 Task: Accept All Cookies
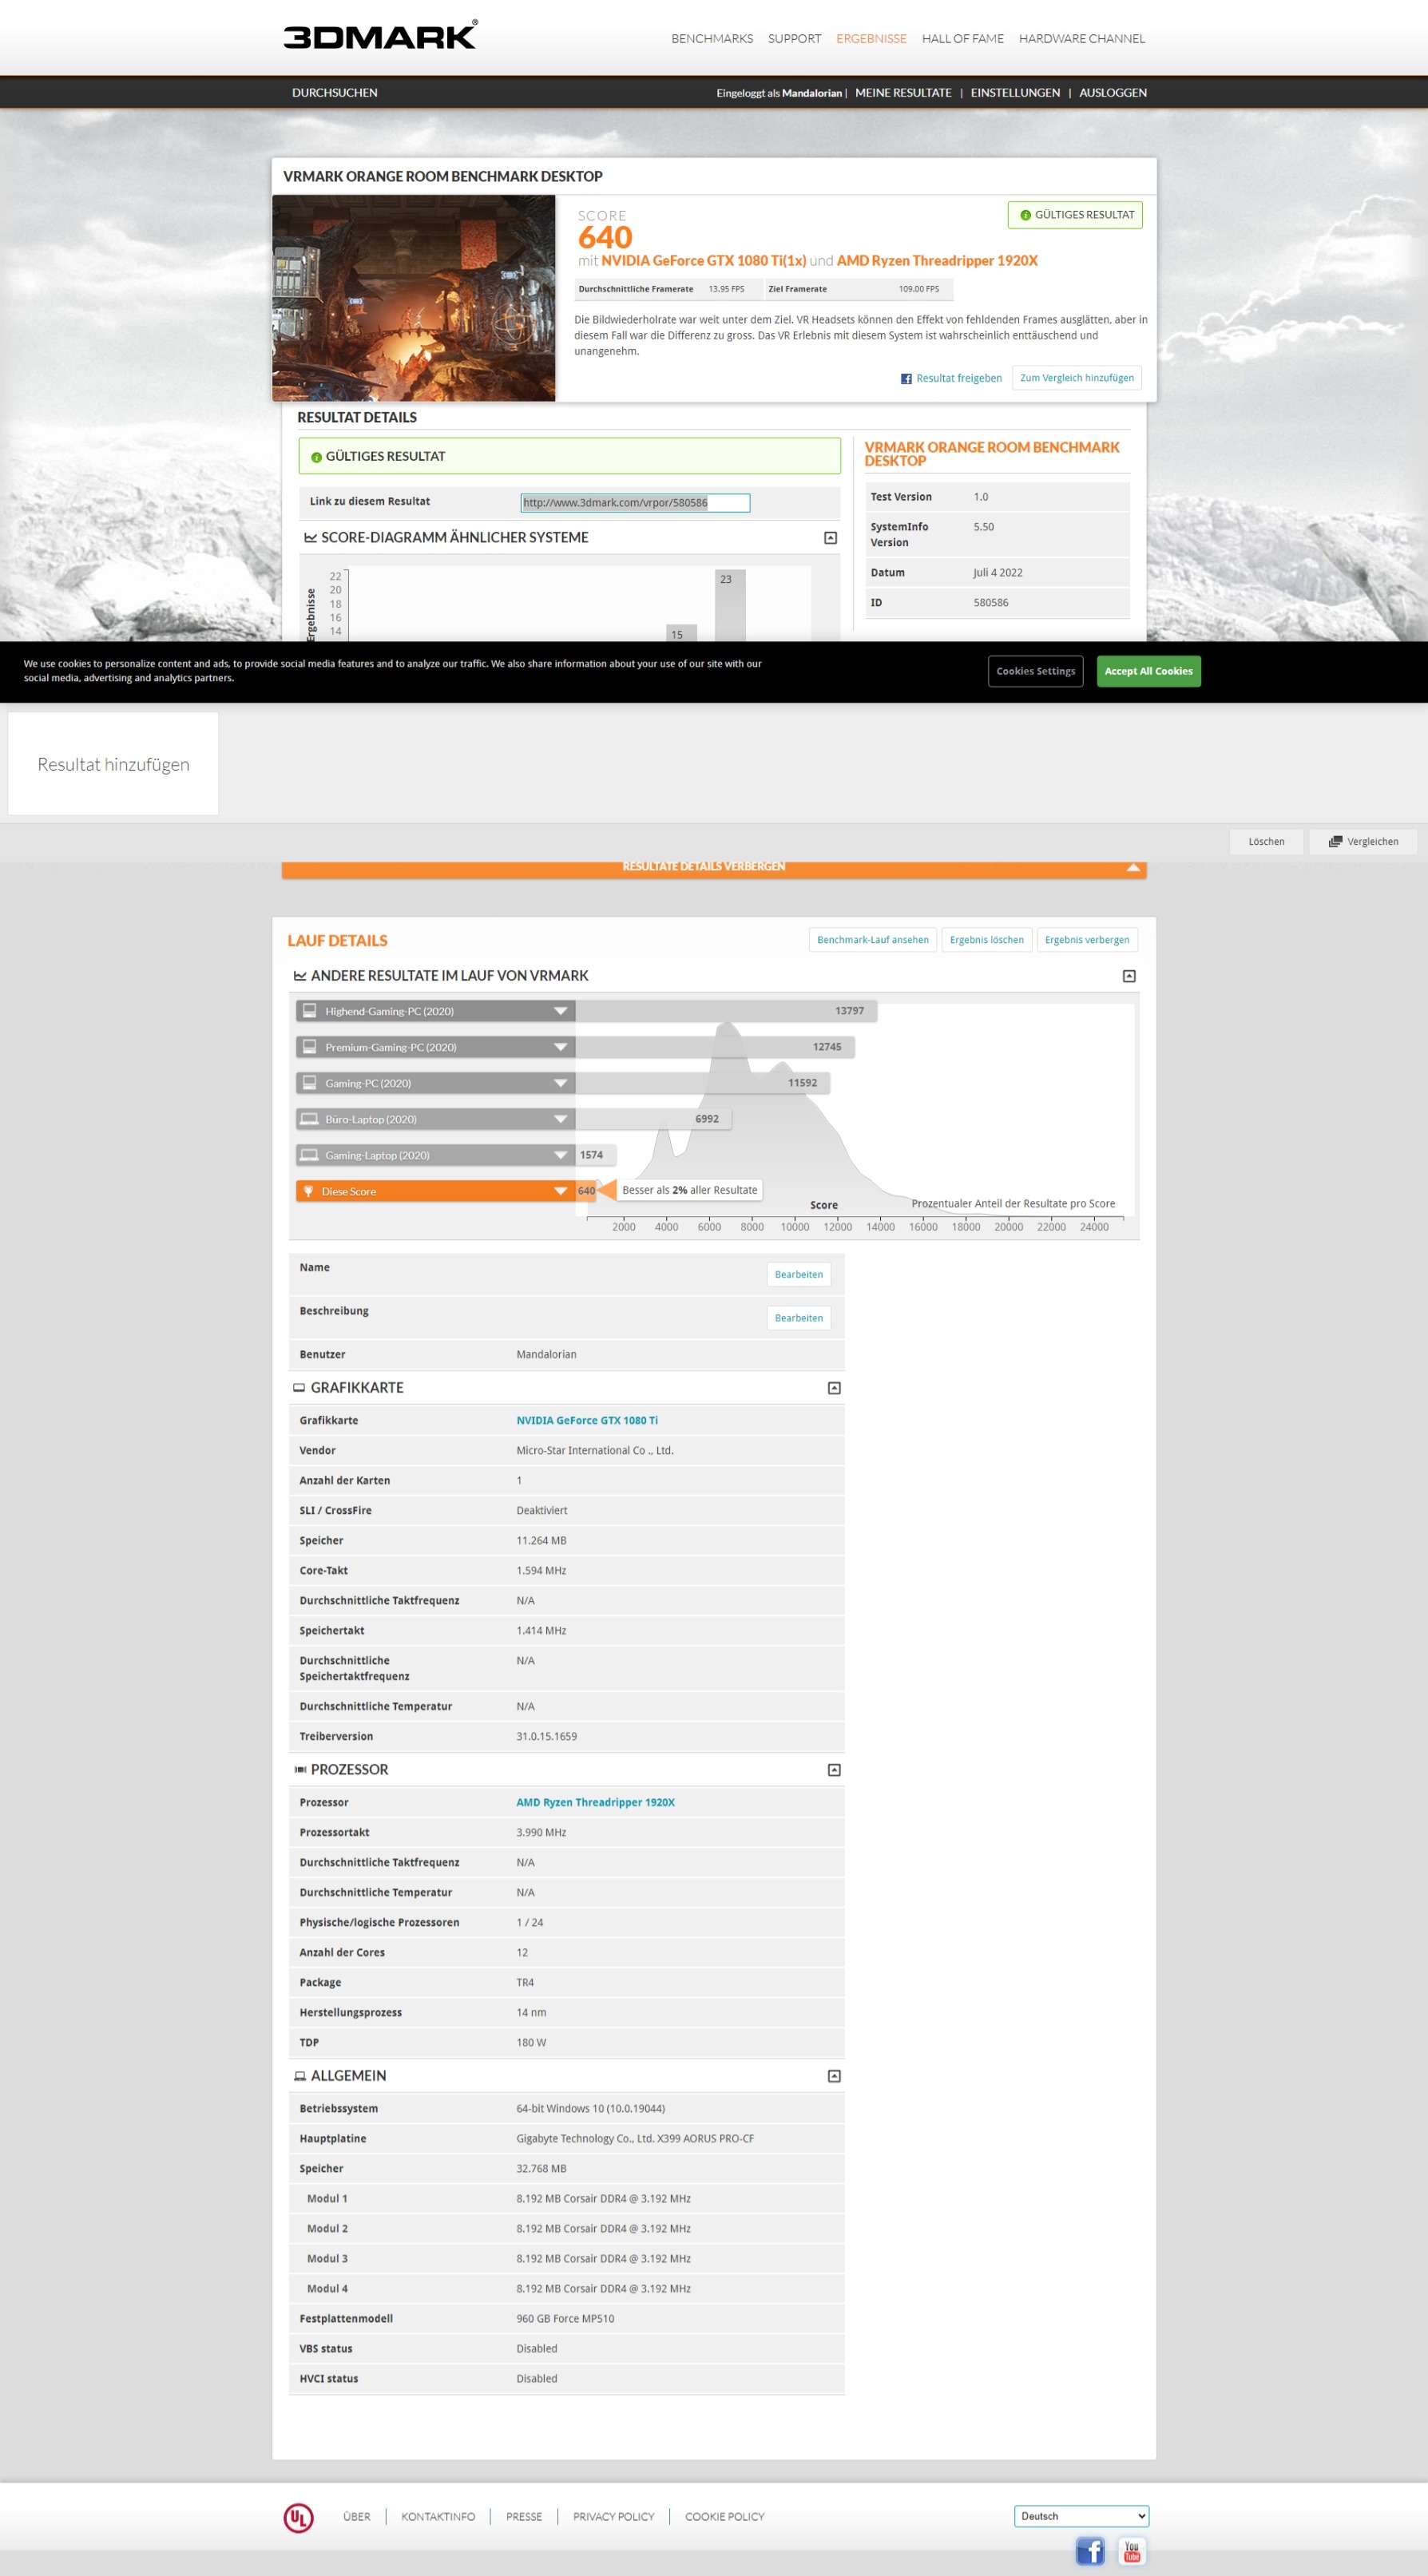pos(1148,671)
